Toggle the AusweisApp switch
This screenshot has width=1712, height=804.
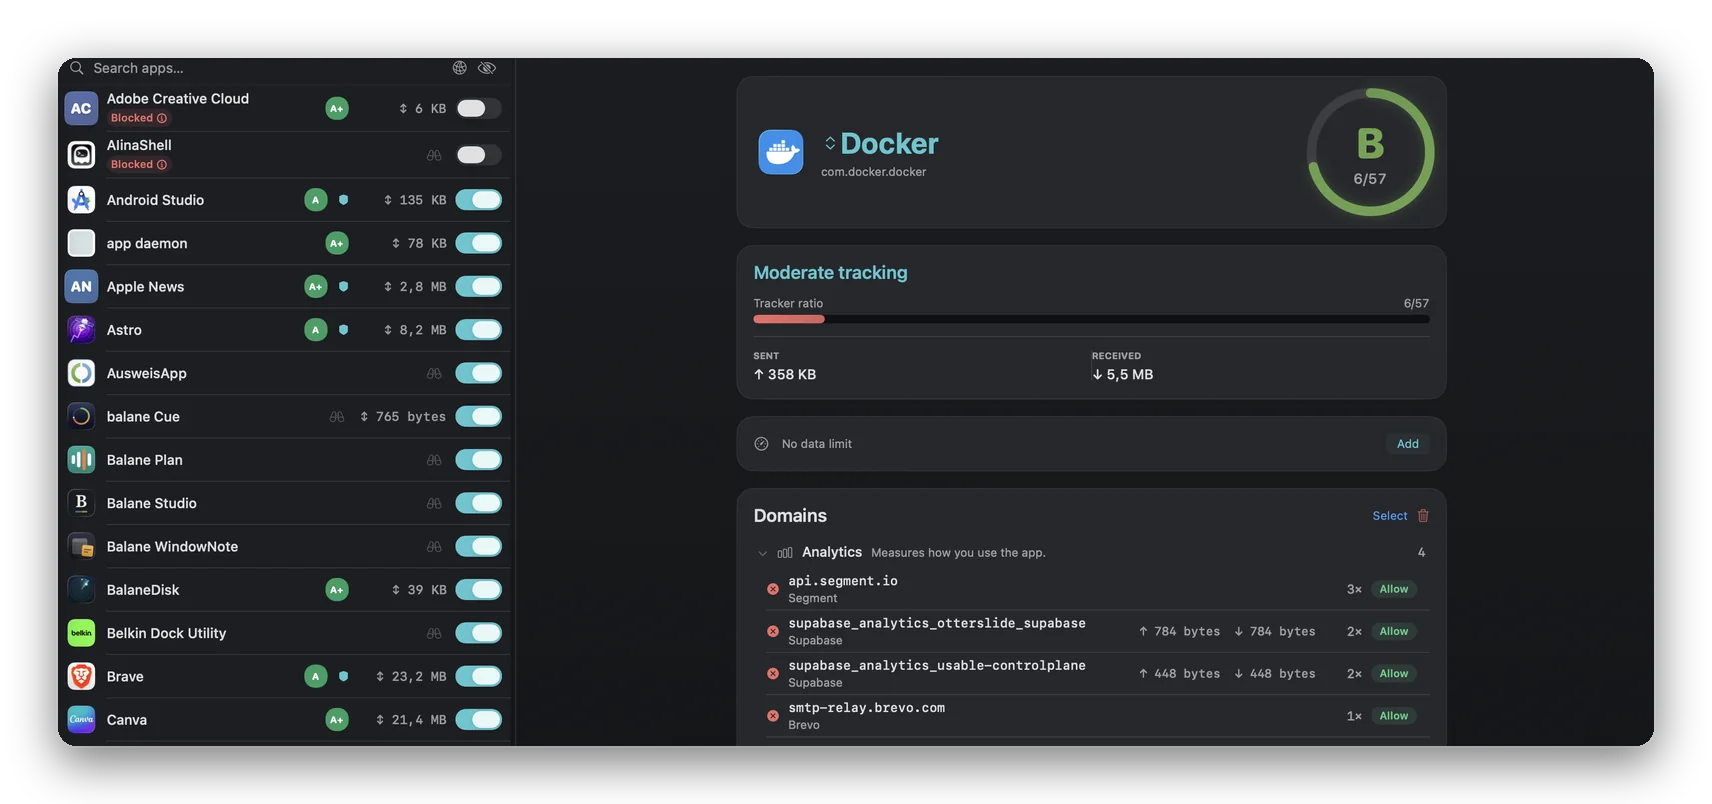point(478,373)
